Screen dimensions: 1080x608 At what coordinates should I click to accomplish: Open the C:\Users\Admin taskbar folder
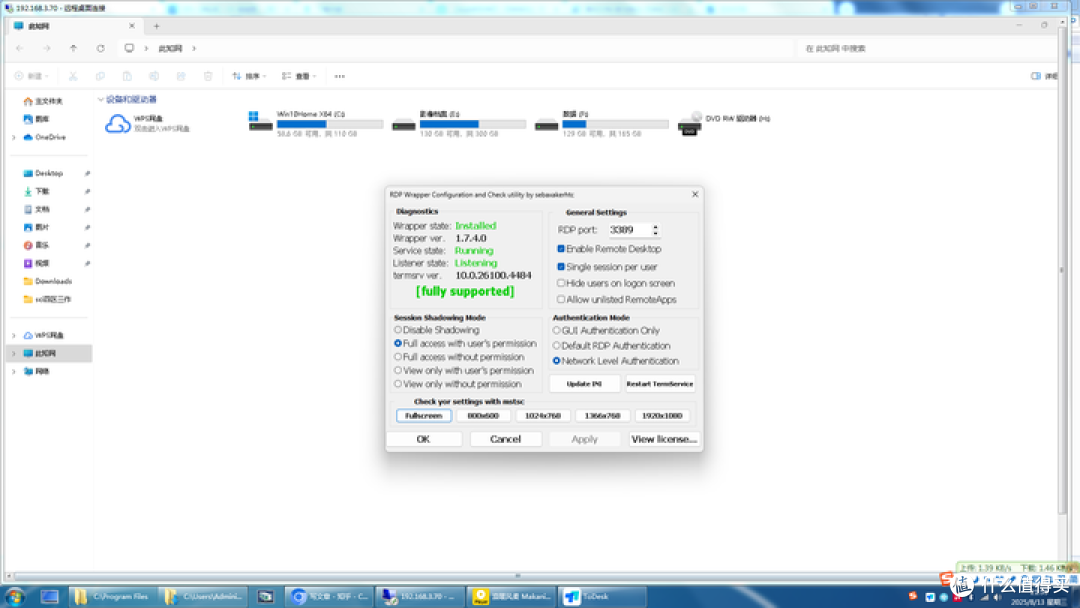click(205, 596)
